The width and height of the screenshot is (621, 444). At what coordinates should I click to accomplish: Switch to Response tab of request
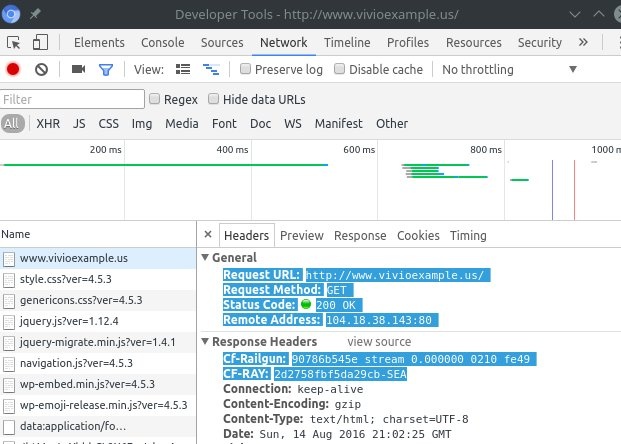click(360, 236)
